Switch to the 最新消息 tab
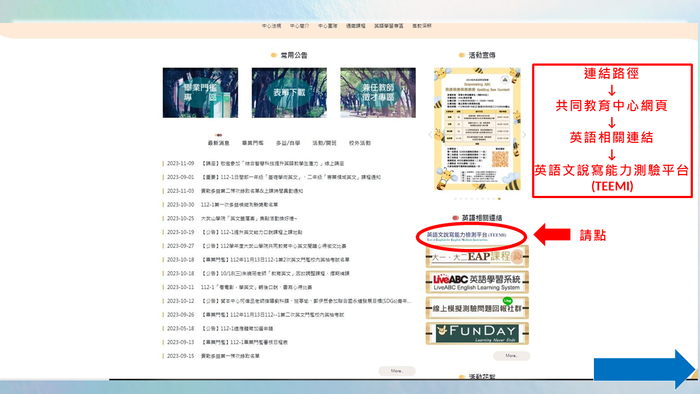 [218, 143]
